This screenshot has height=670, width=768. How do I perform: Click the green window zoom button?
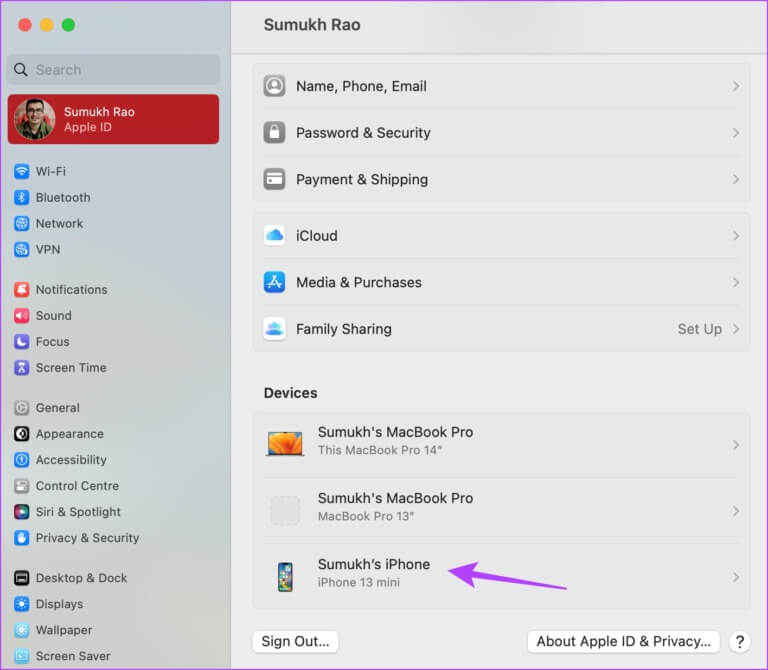click(69, 24)
